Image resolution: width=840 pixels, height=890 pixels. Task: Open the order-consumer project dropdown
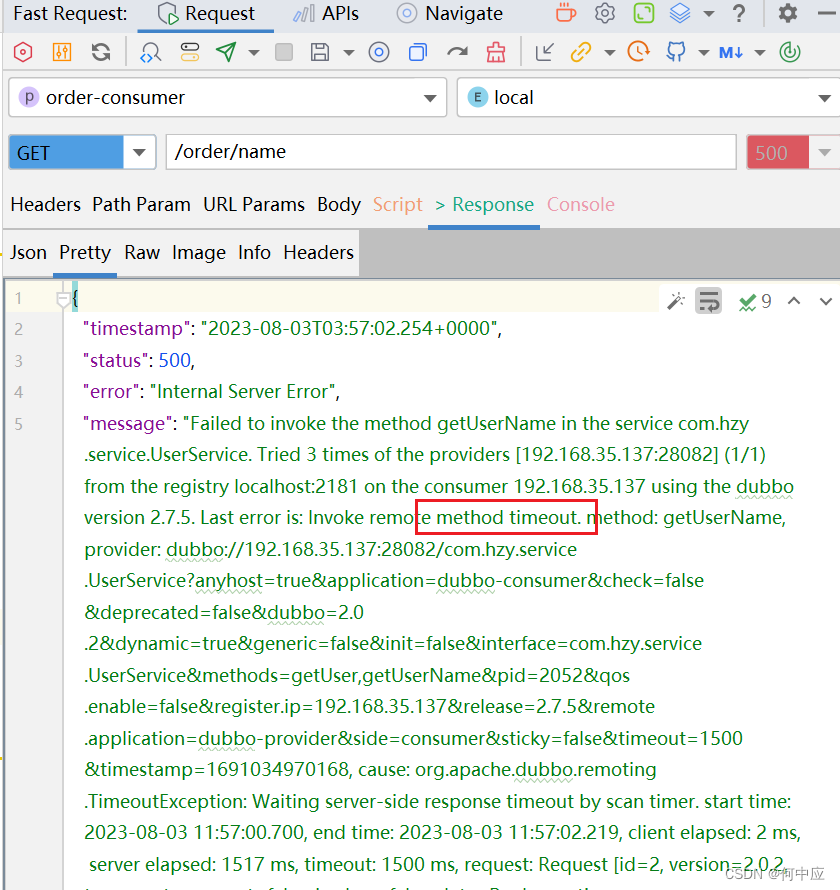coord(228,98)
